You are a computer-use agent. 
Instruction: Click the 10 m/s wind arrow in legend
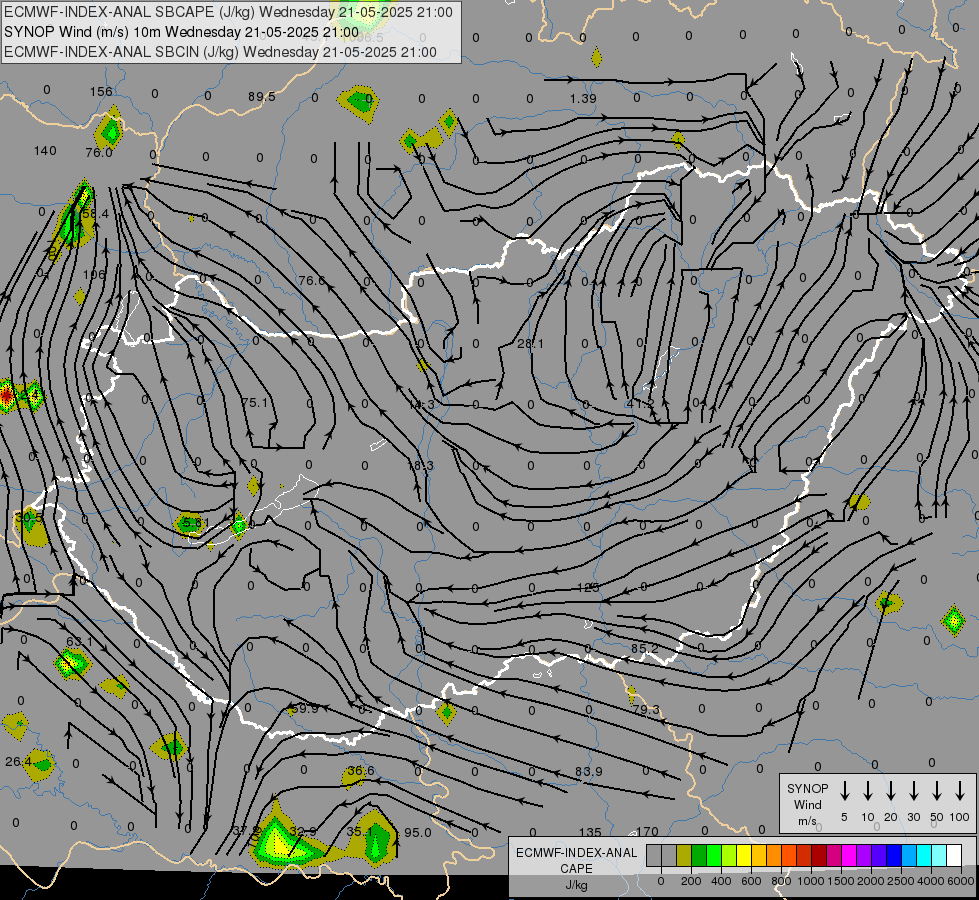point(868,791)
